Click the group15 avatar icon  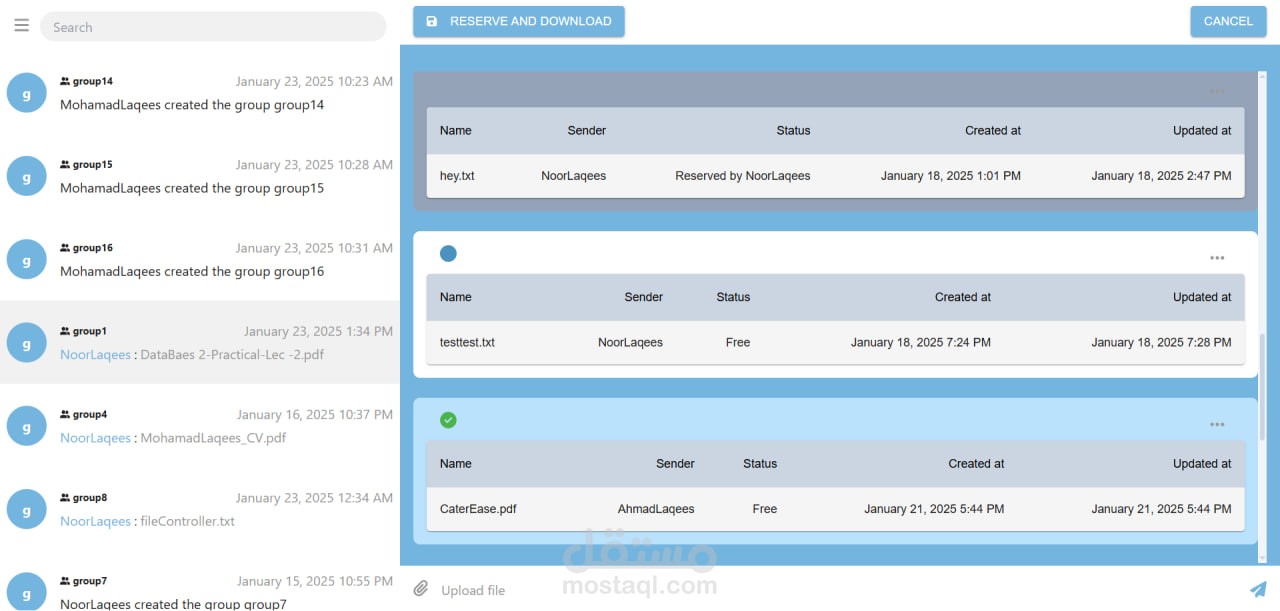pos(26,176)
